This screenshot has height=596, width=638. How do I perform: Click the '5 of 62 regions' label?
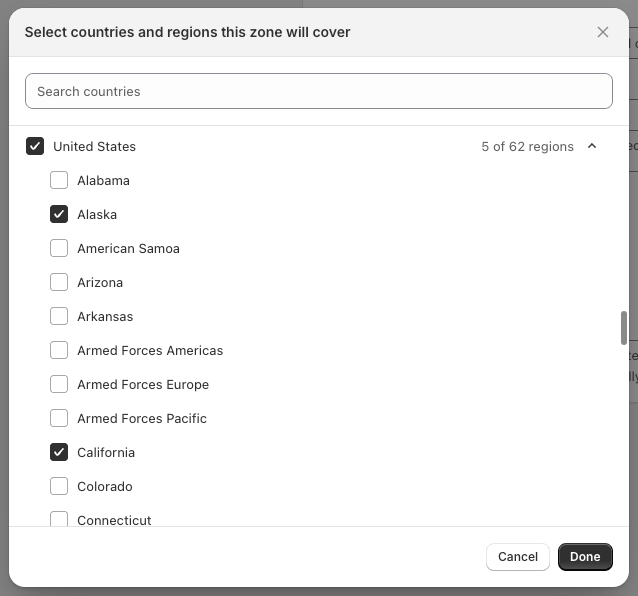527,146
